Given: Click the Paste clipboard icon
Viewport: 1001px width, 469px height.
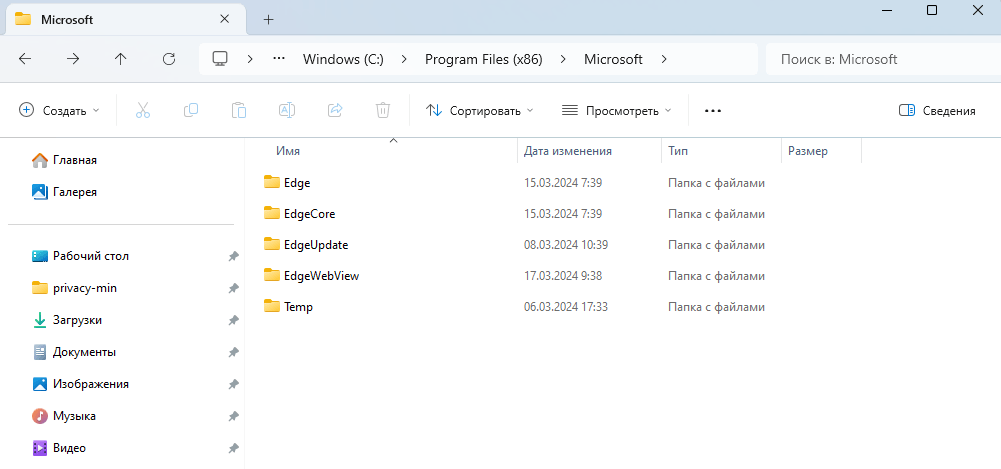Looking at the screenshot, I should tap(239, 110).
